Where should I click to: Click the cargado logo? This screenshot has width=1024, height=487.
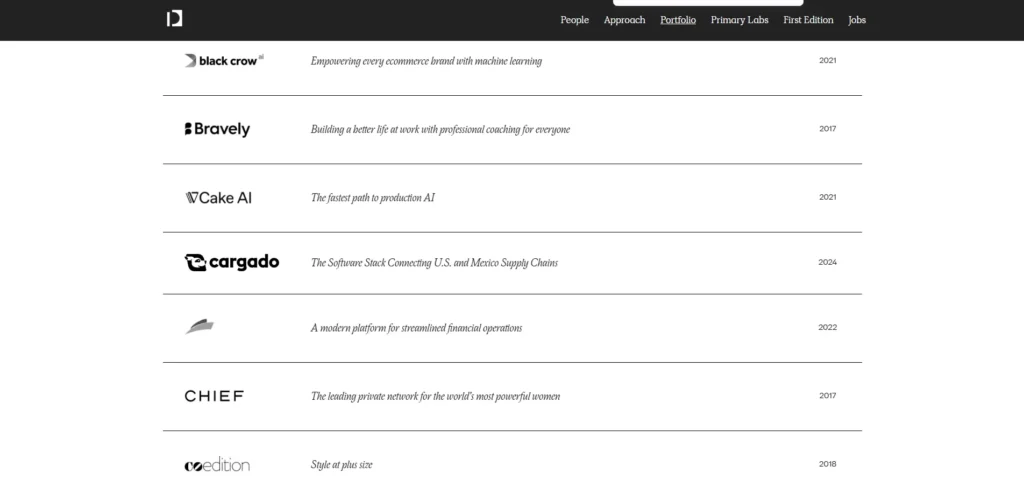pos(232,262)
